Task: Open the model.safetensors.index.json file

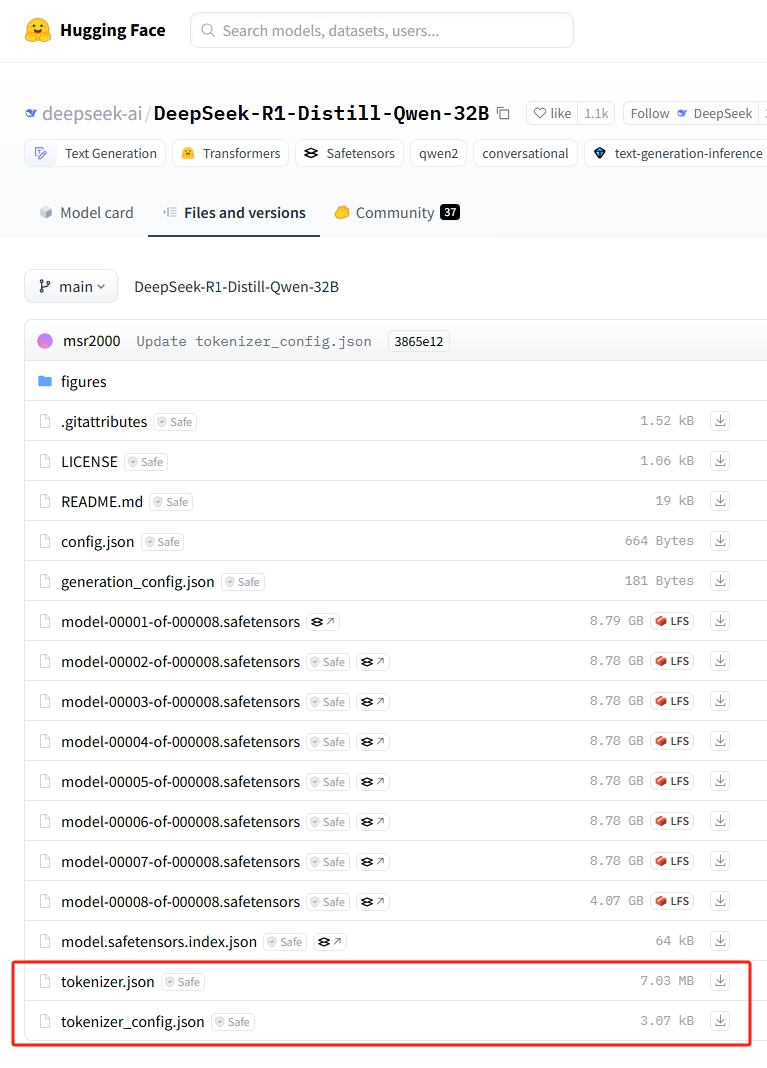Action: click(x=159, y=942)
